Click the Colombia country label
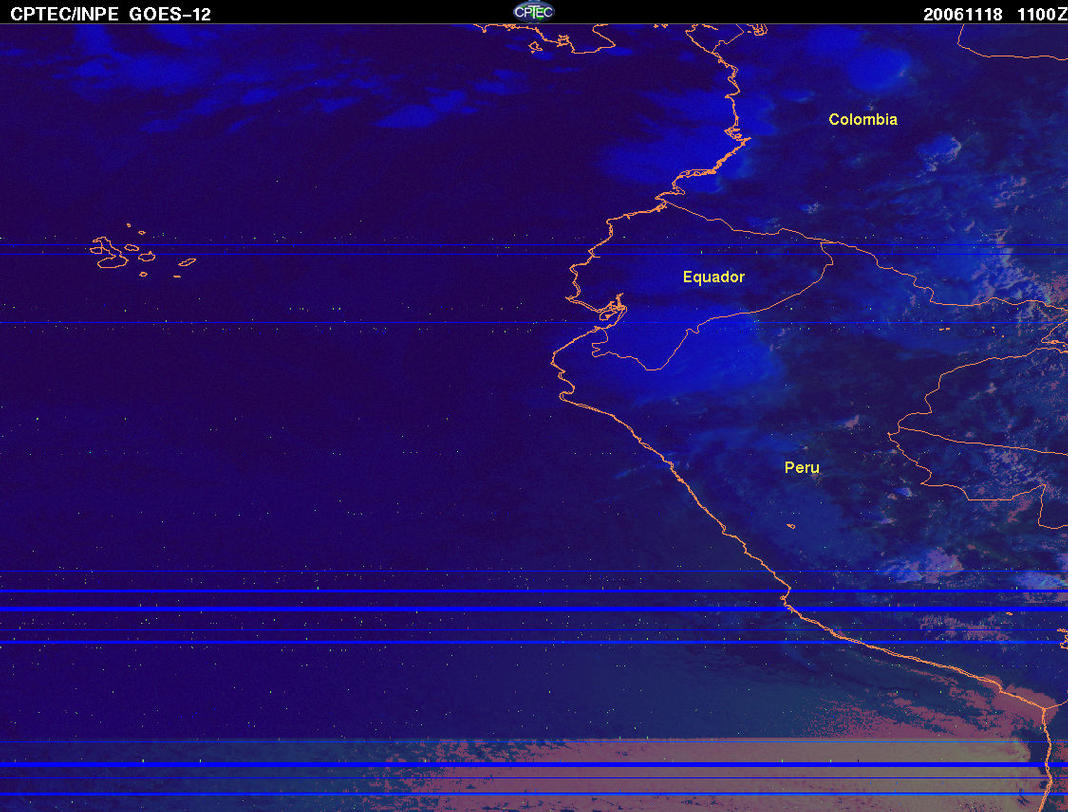The height and width of the screenshot is (812, 1068). [x=863, y=119]
